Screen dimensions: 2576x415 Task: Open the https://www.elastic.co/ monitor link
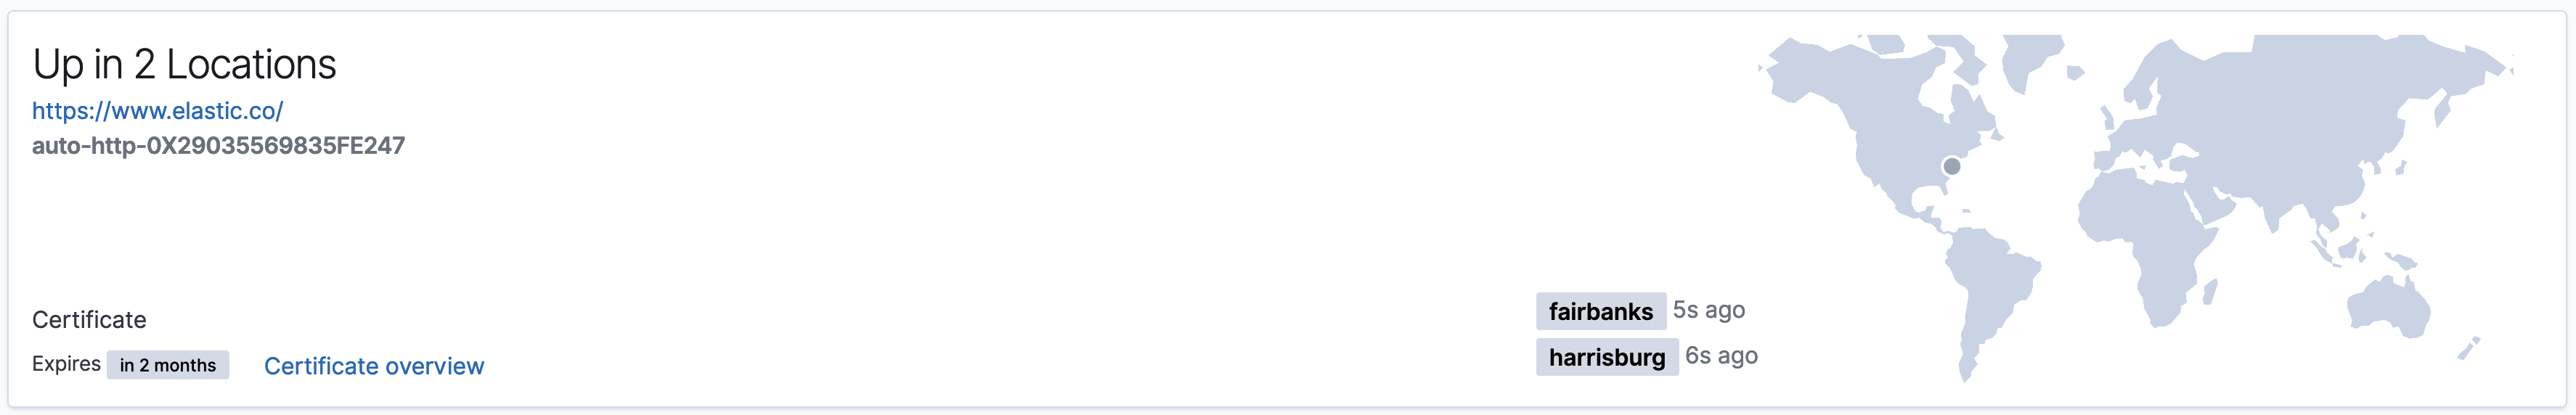(157, 111)
